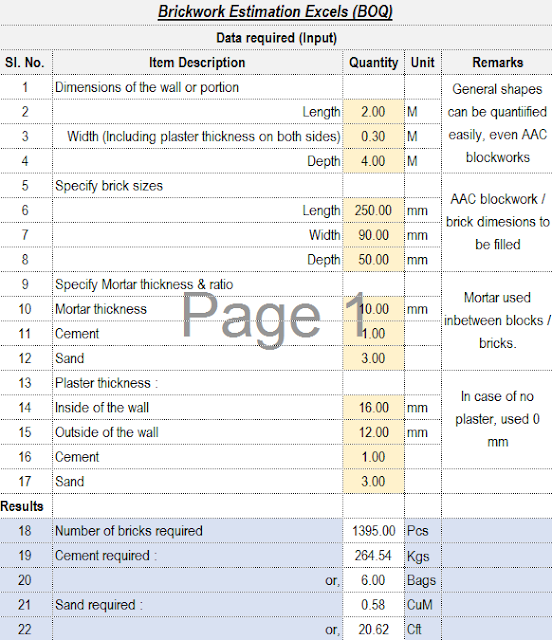Click the Cft unit cell
This screenshot has height=640, width=552.
(x=423, y=629)
